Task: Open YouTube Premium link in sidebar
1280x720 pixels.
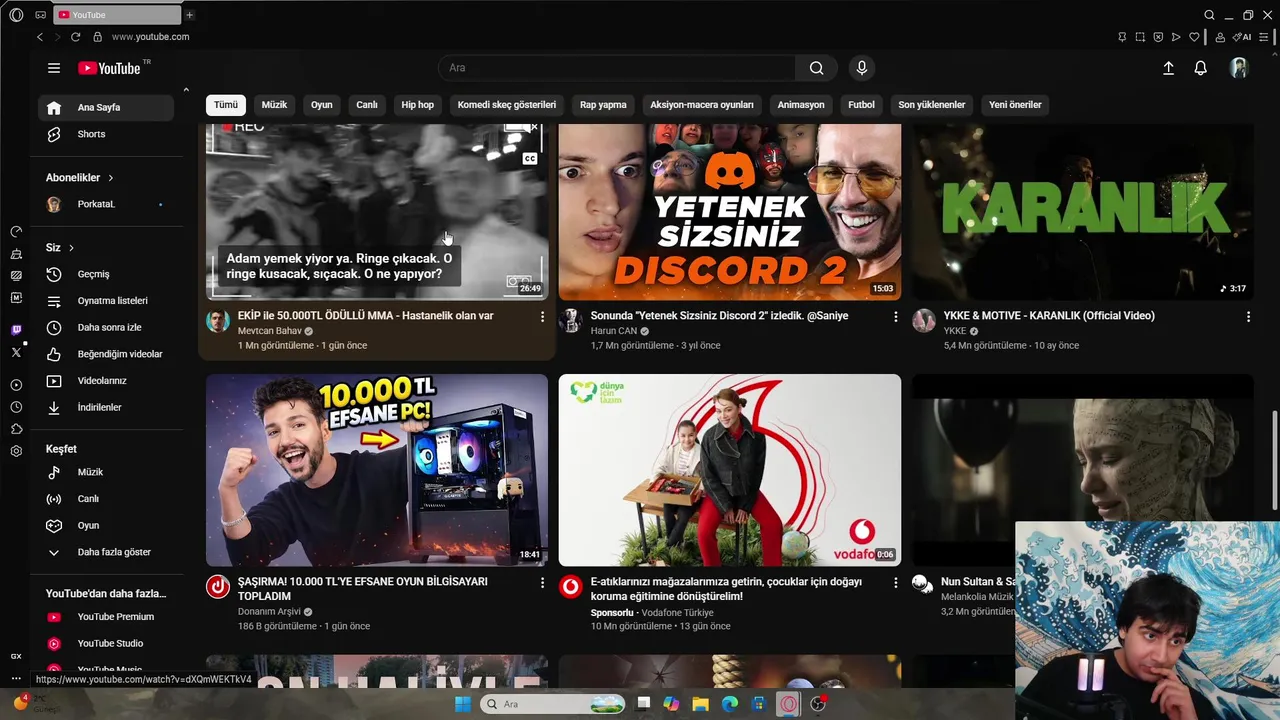Action: pyautogui.click(x=106, y=617)
